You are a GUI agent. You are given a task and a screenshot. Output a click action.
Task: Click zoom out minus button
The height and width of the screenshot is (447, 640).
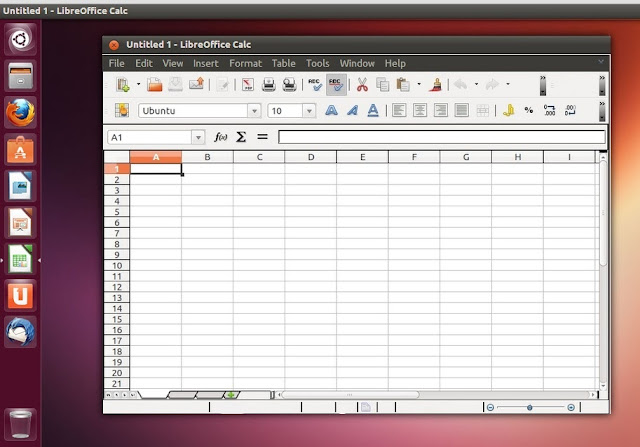(491, 407)
